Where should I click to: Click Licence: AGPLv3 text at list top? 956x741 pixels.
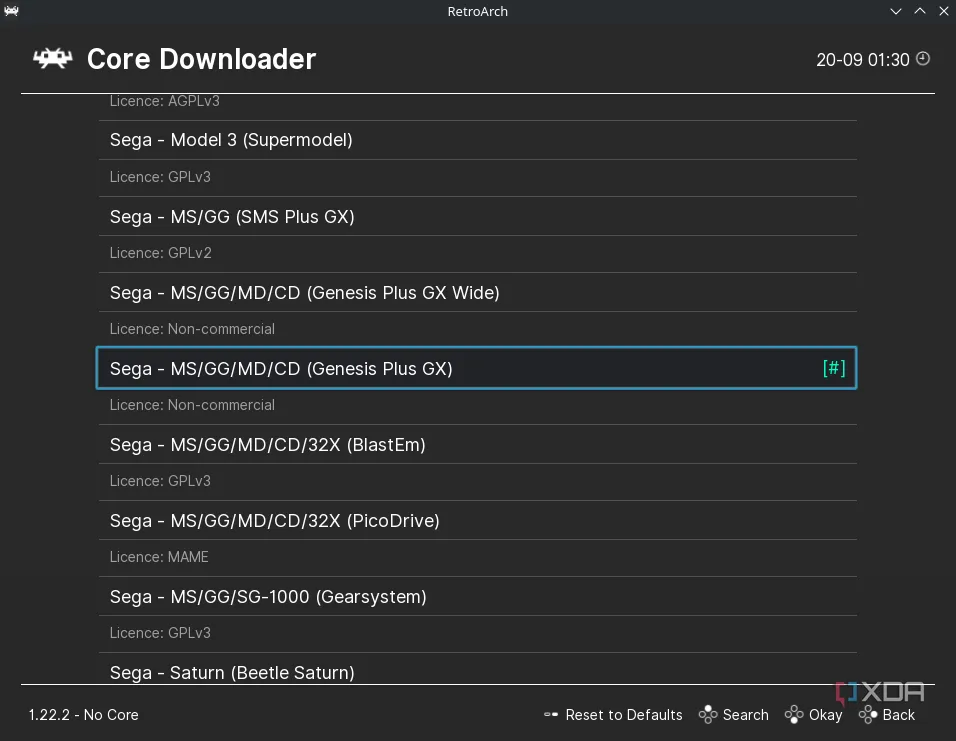tap(165, 101)
